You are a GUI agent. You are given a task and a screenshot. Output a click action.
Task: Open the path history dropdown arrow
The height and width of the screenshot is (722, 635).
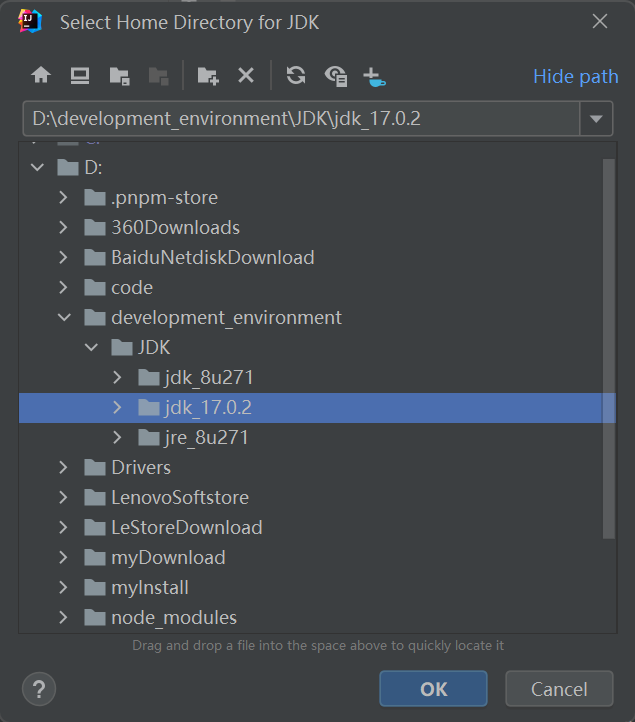[x=596, y=119]
